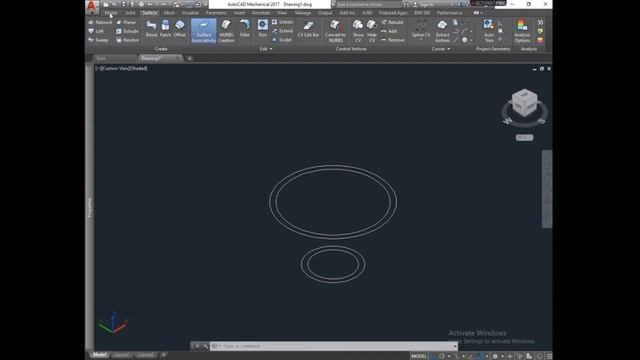Viewport: 640px width, 360px height.
Task: Click the ViewCube in viewport
Action: pos(524,103)
